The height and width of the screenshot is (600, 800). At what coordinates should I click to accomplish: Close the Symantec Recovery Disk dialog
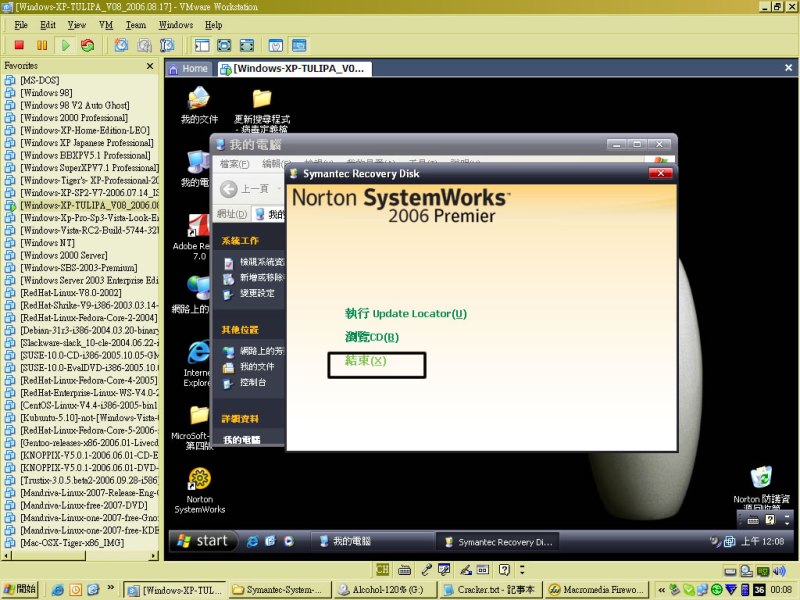coord(661,173)
